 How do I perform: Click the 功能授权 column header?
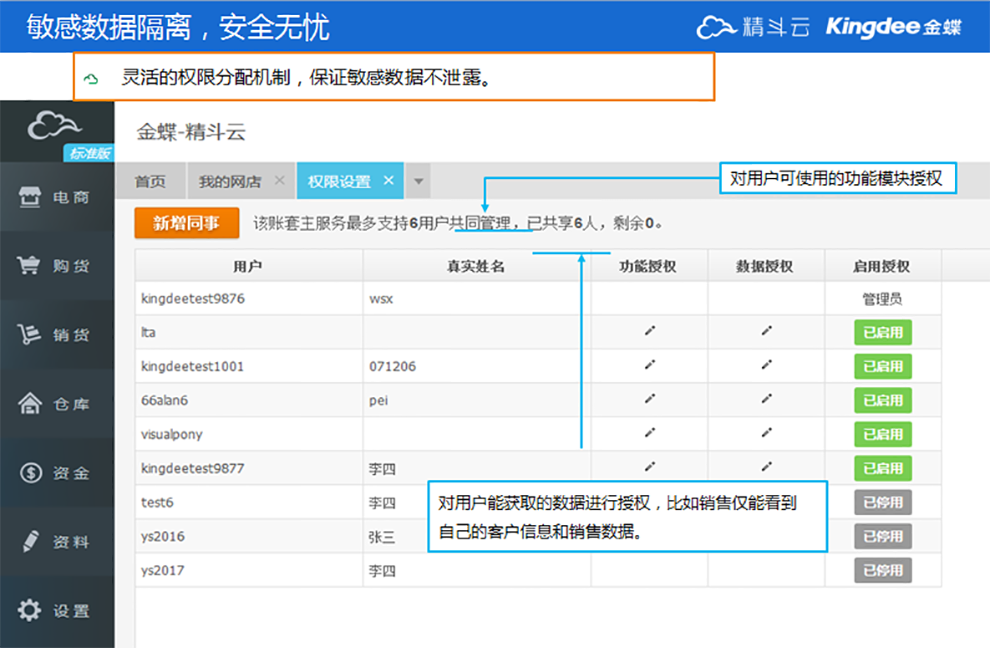coord(648,266)
